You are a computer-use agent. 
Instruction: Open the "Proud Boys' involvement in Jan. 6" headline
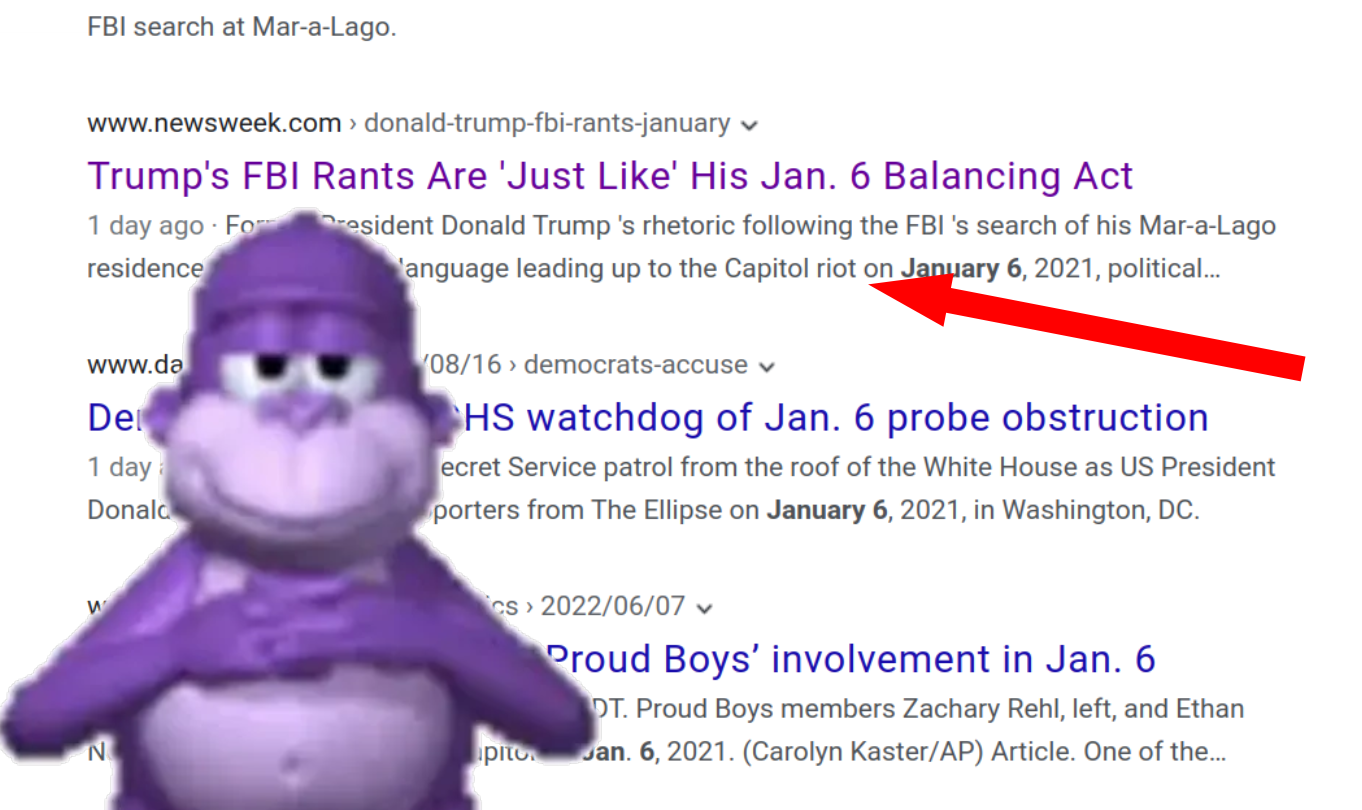[x=850, y=659]
